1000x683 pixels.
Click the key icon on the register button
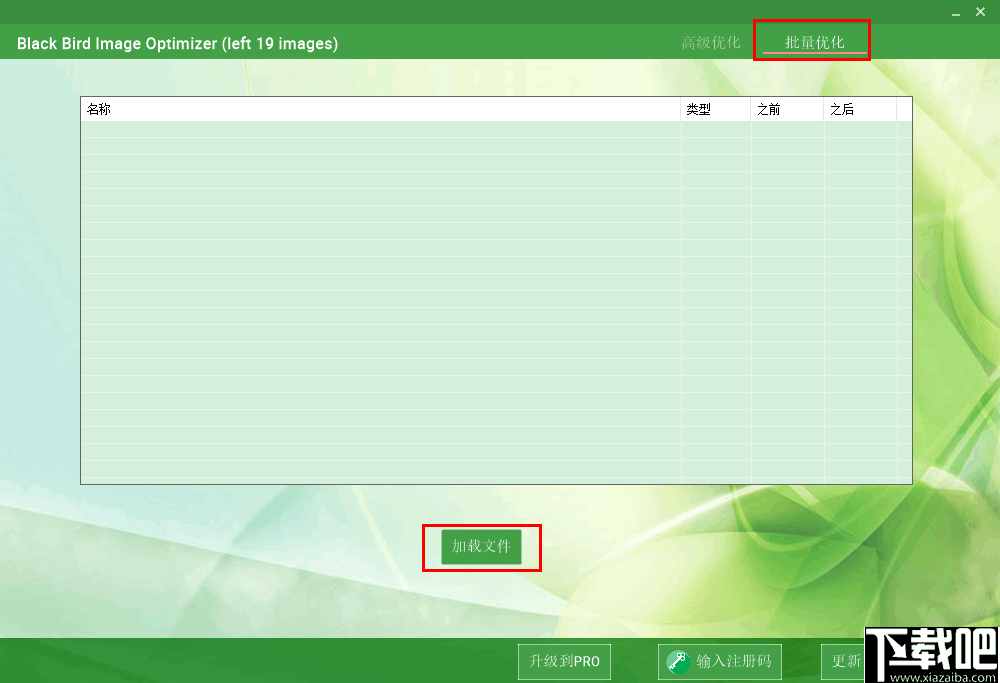point(676,661)
